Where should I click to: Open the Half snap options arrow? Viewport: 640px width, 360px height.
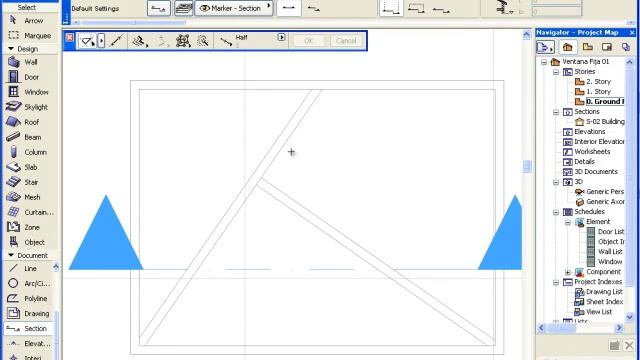[281, 37]
